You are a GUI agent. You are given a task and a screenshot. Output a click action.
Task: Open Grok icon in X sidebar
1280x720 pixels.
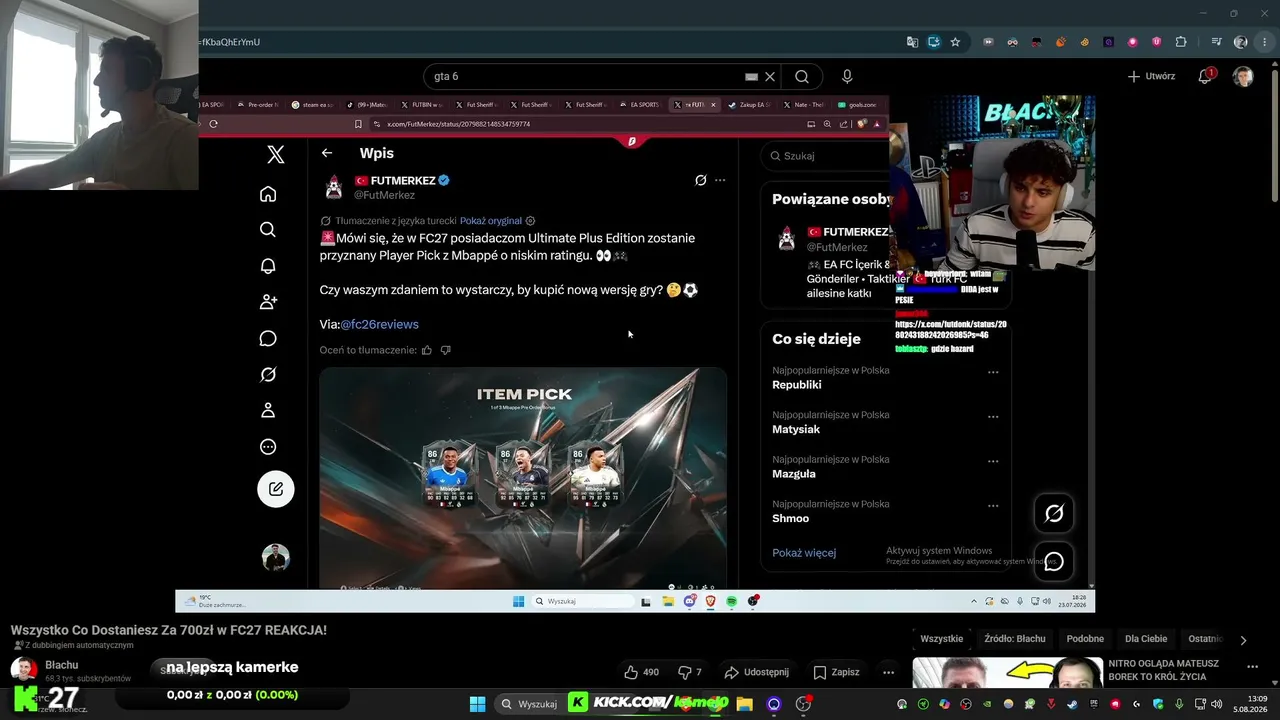click(268, 374)
